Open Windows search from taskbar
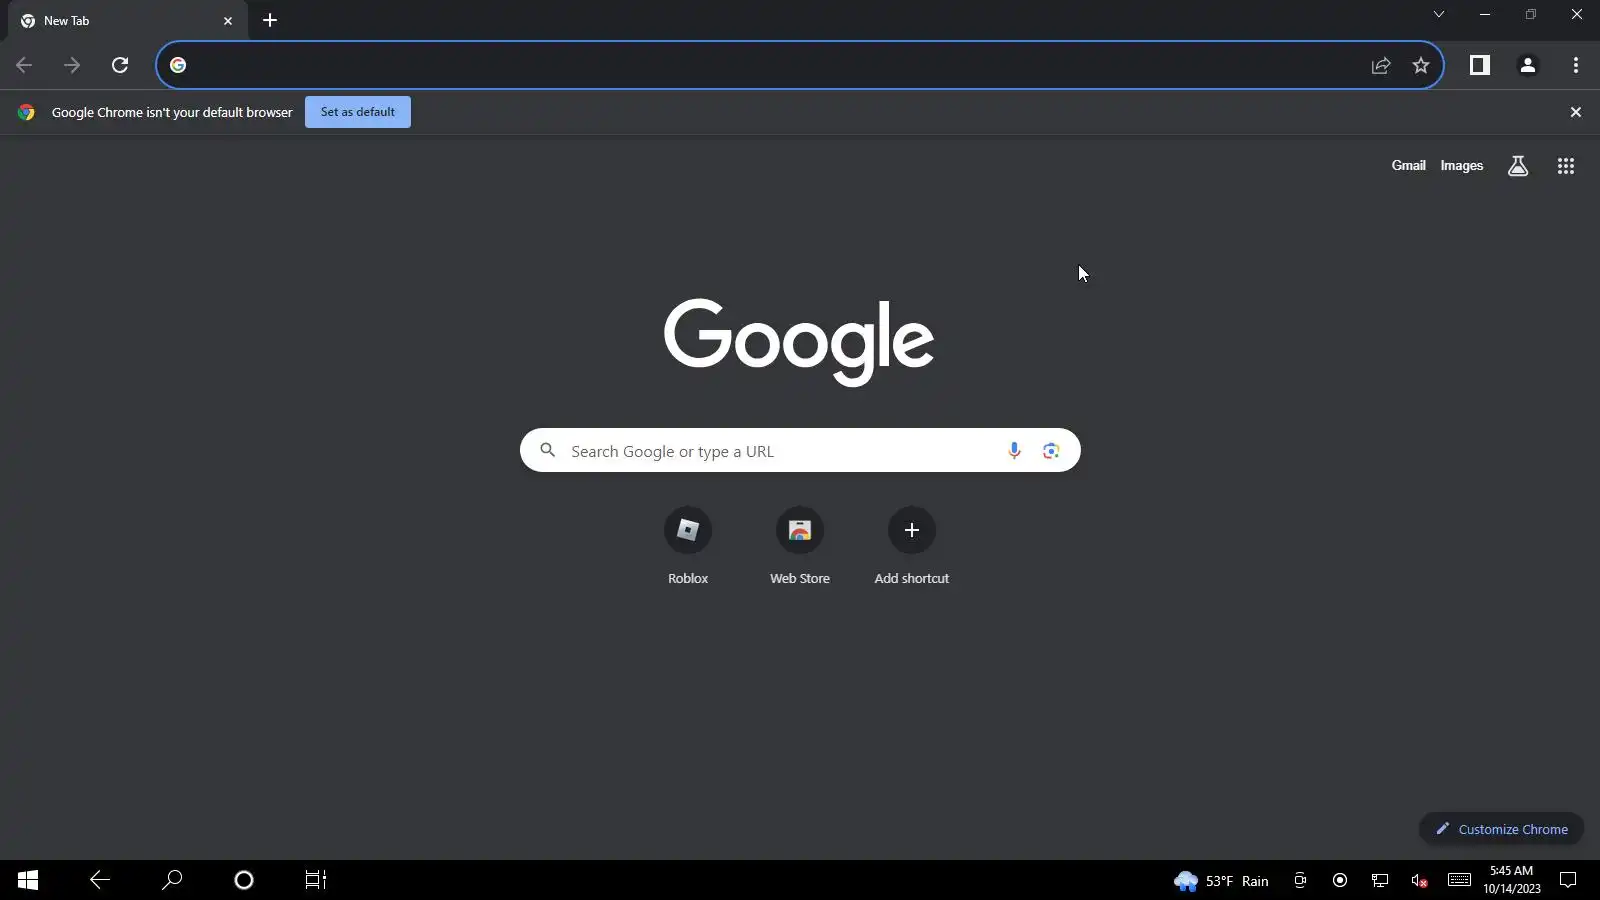Image resolution: width=1600 pixels, height=900 pixels. point(172,880)
